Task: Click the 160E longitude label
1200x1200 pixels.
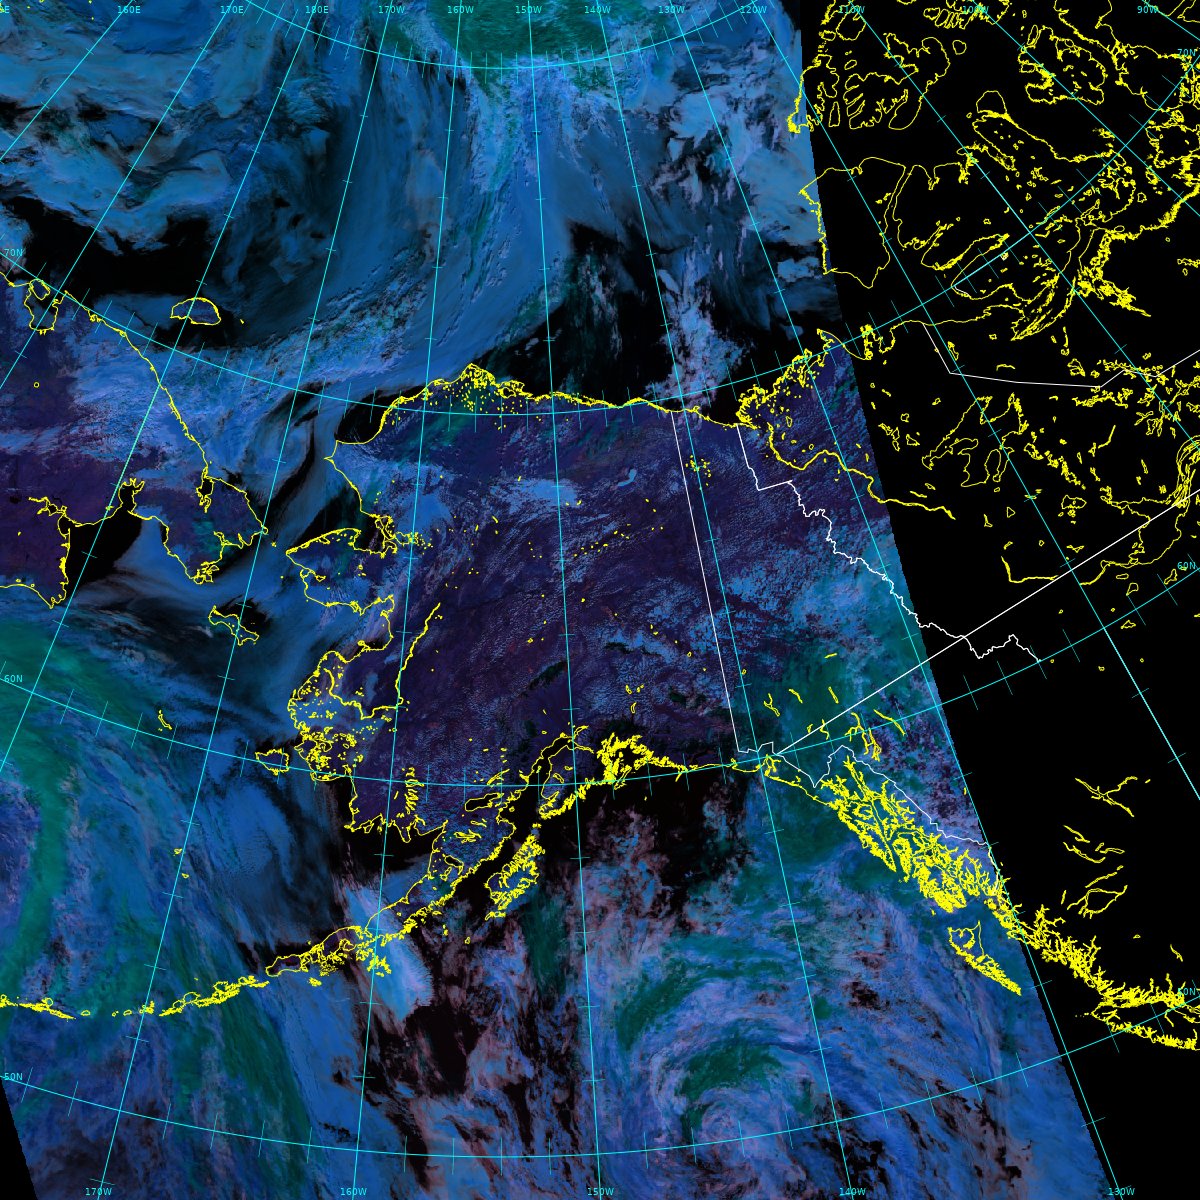Action: (128, 10)
